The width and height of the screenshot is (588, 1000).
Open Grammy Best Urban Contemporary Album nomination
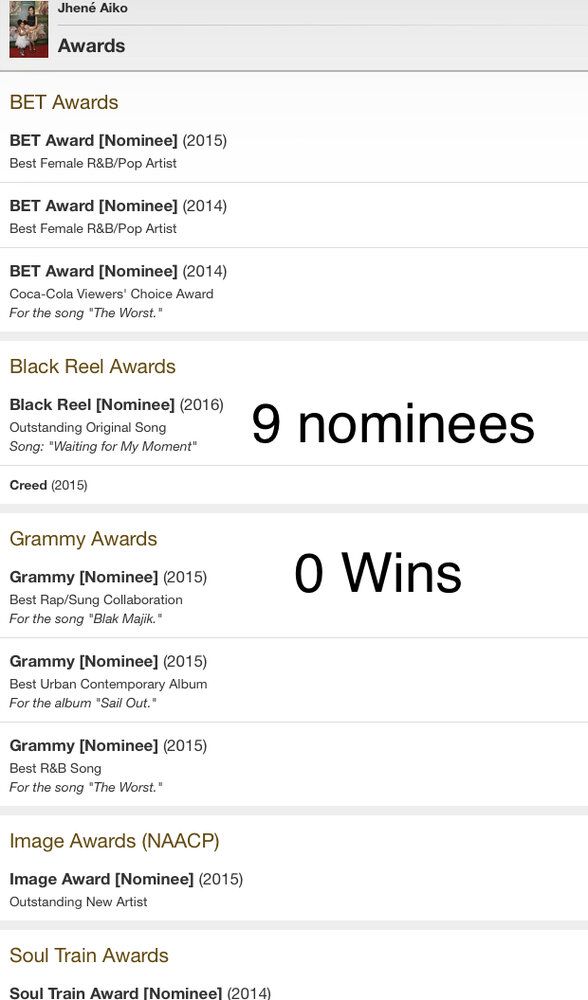coord(294,681)
